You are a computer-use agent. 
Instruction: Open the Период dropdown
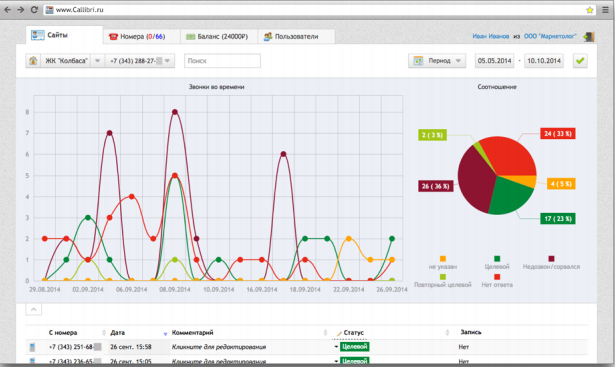437,61
